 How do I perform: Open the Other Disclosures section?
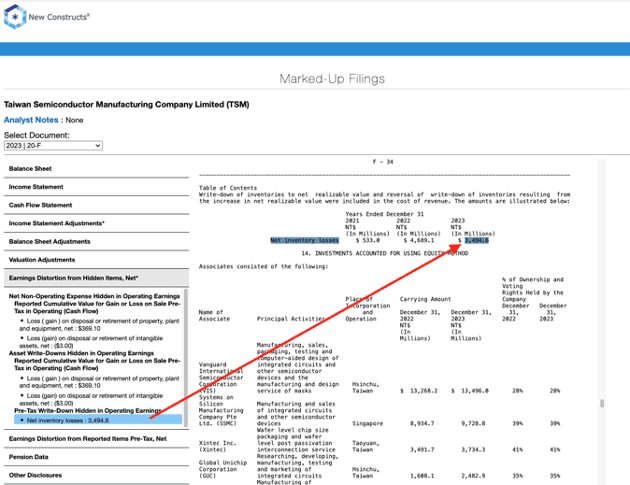coord(96,475)
